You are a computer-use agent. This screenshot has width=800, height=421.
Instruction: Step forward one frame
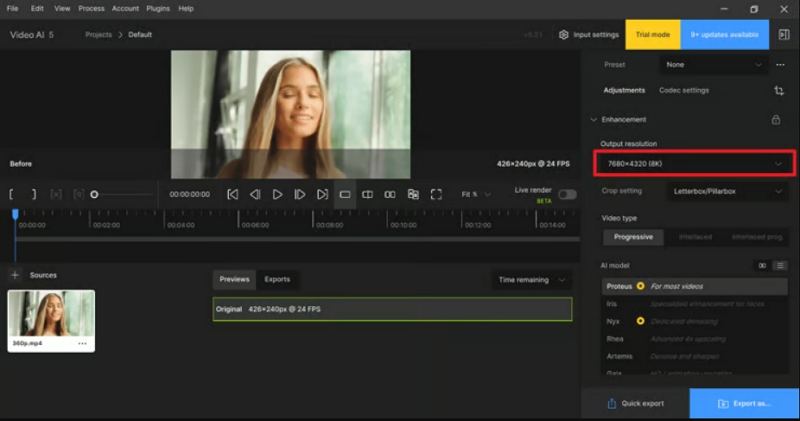click(300, 194)
